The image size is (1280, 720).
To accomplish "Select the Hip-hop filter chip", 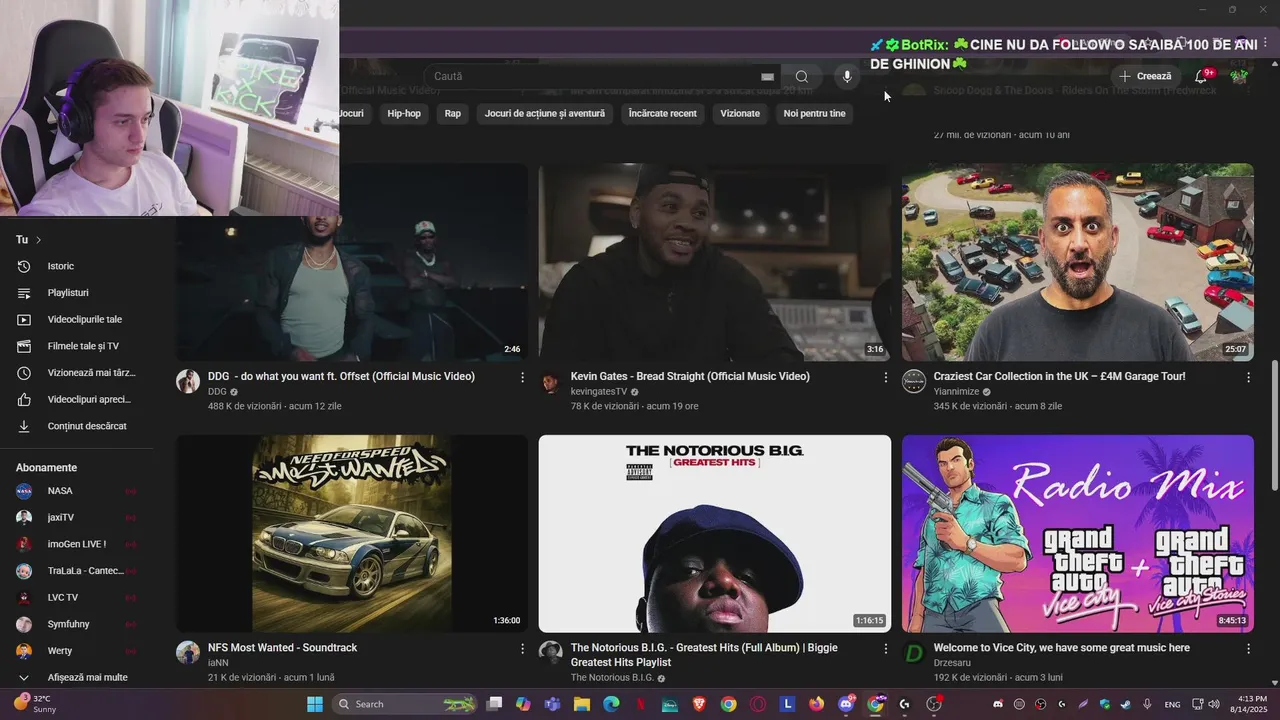I will click(x=404, y=113).
